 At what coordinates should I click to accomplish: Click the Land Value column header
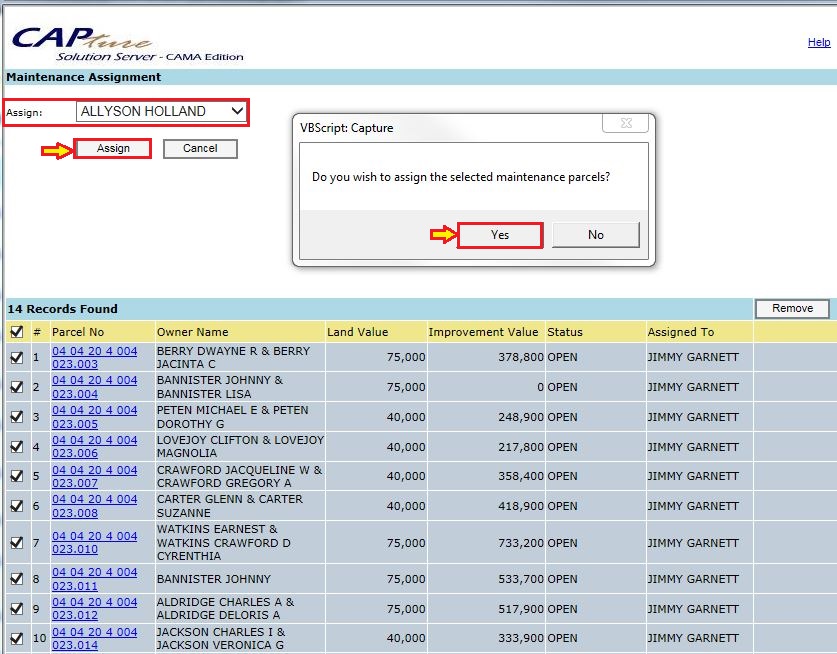357,332
